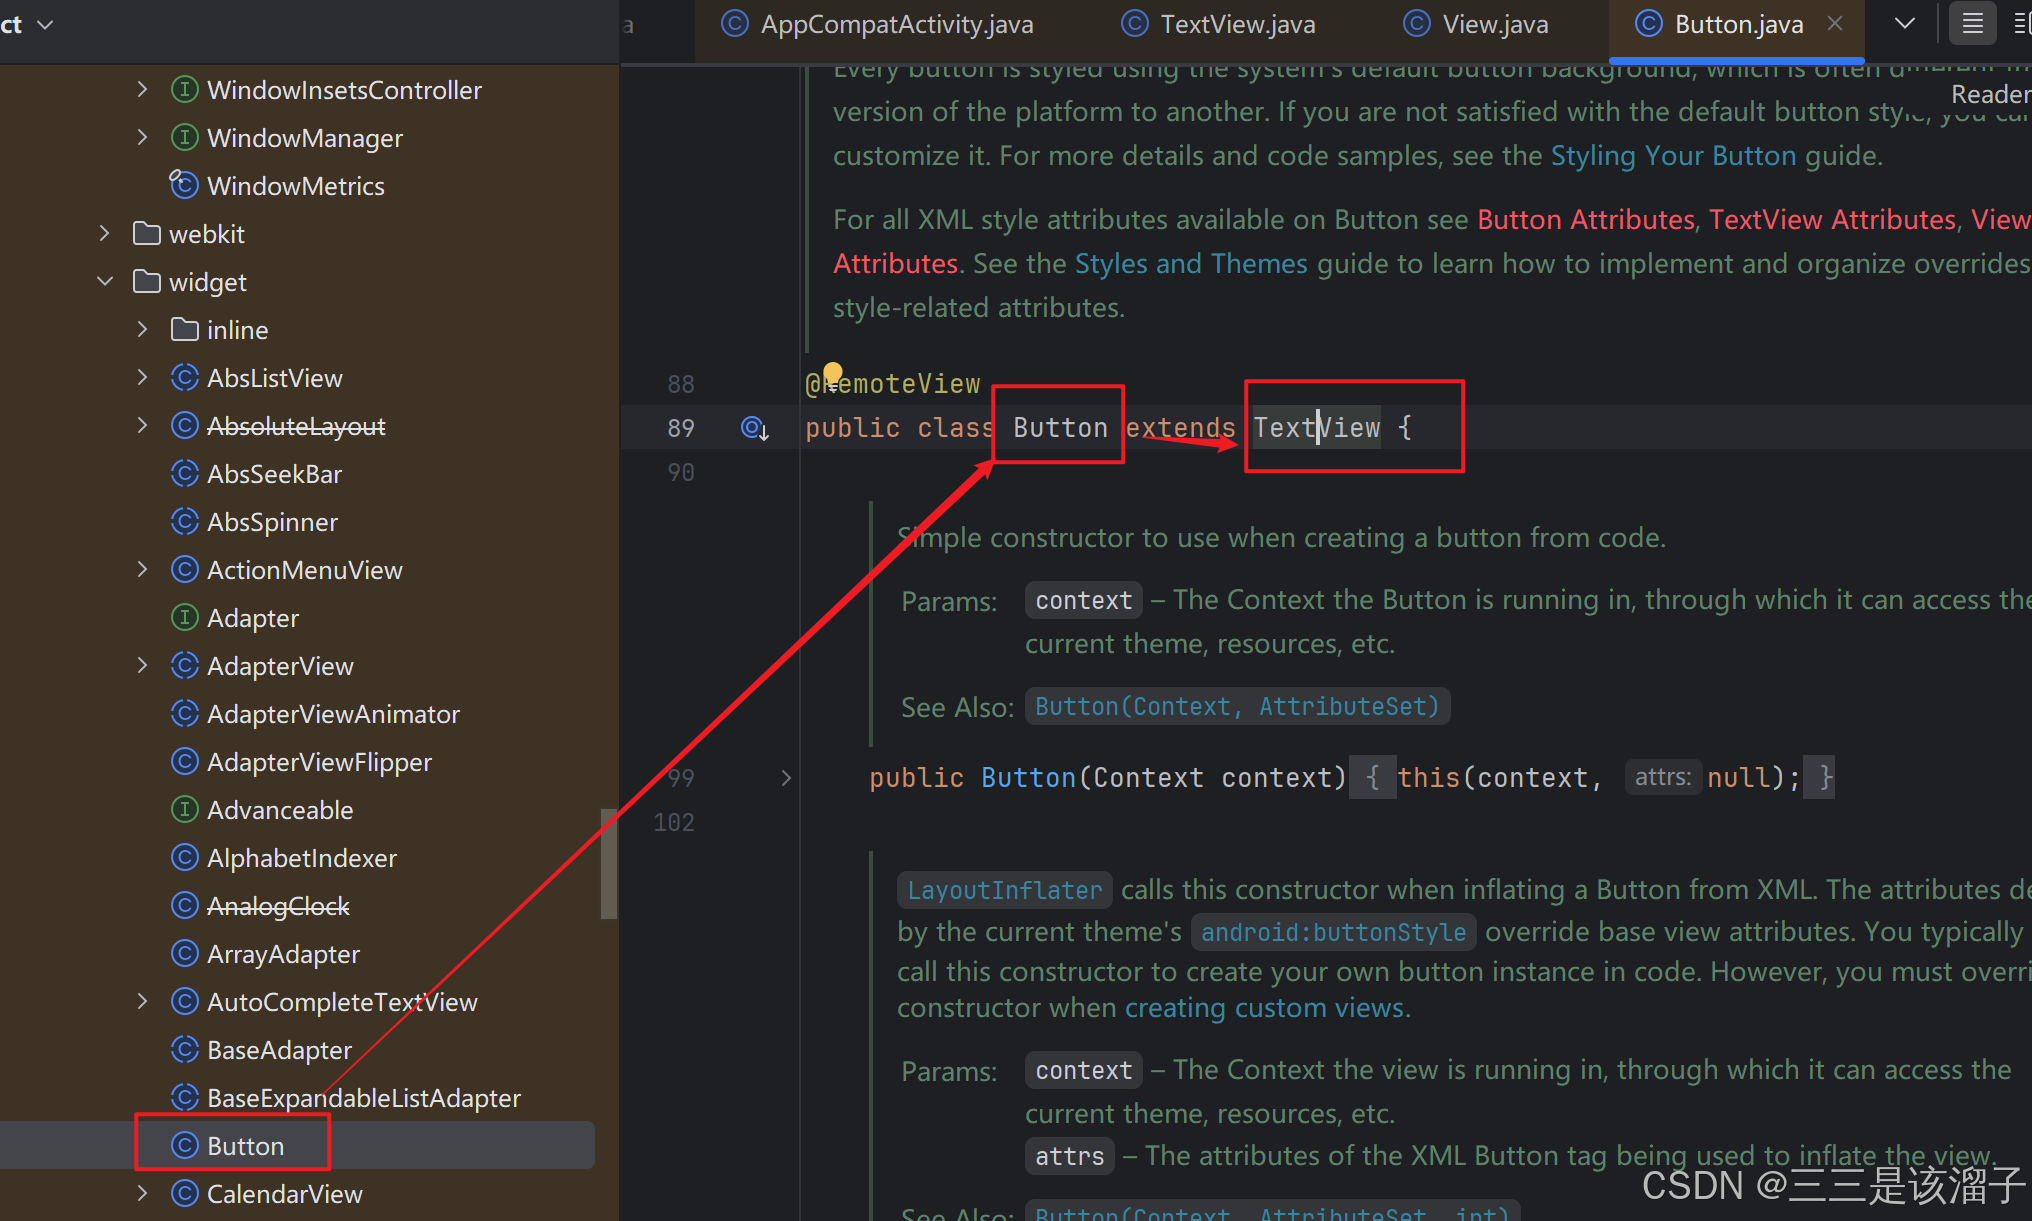This screenshot has width=2032, height=1221.
Task: Open the Styling Your Button link
Action: coord(1673,156)
